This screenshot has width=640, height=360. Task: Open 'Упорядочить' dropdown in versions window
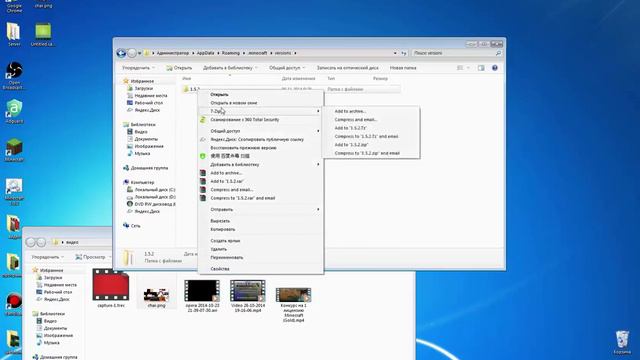(138, 68)
